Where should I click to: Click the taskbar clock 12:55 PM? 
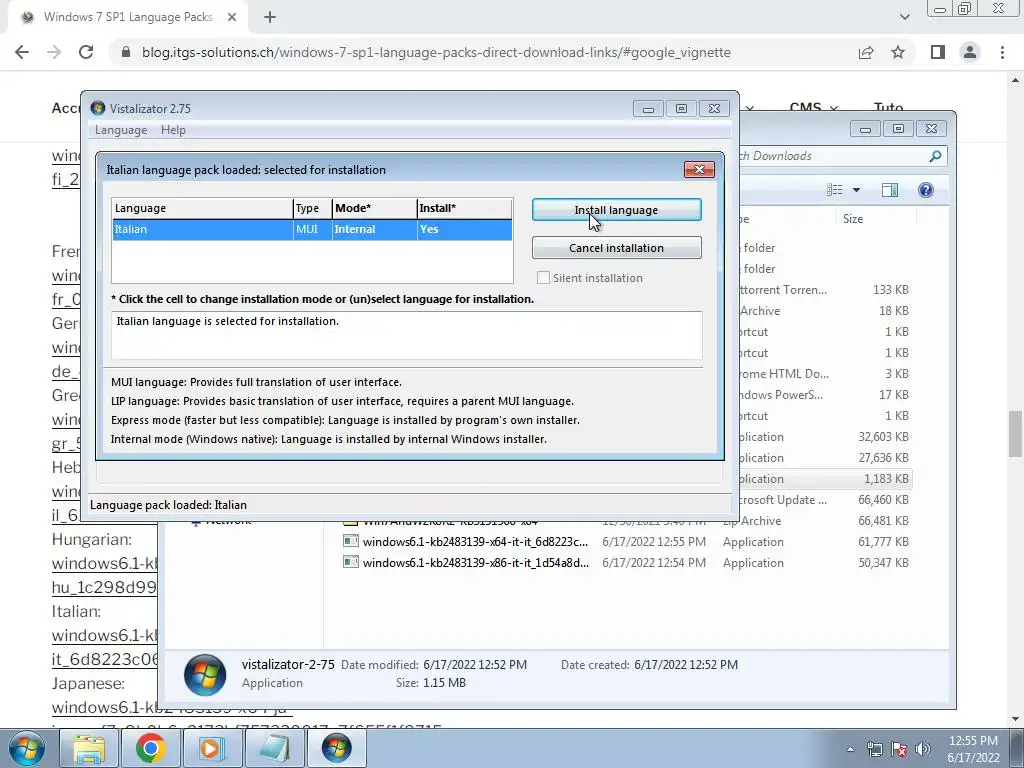click(973, 741)
